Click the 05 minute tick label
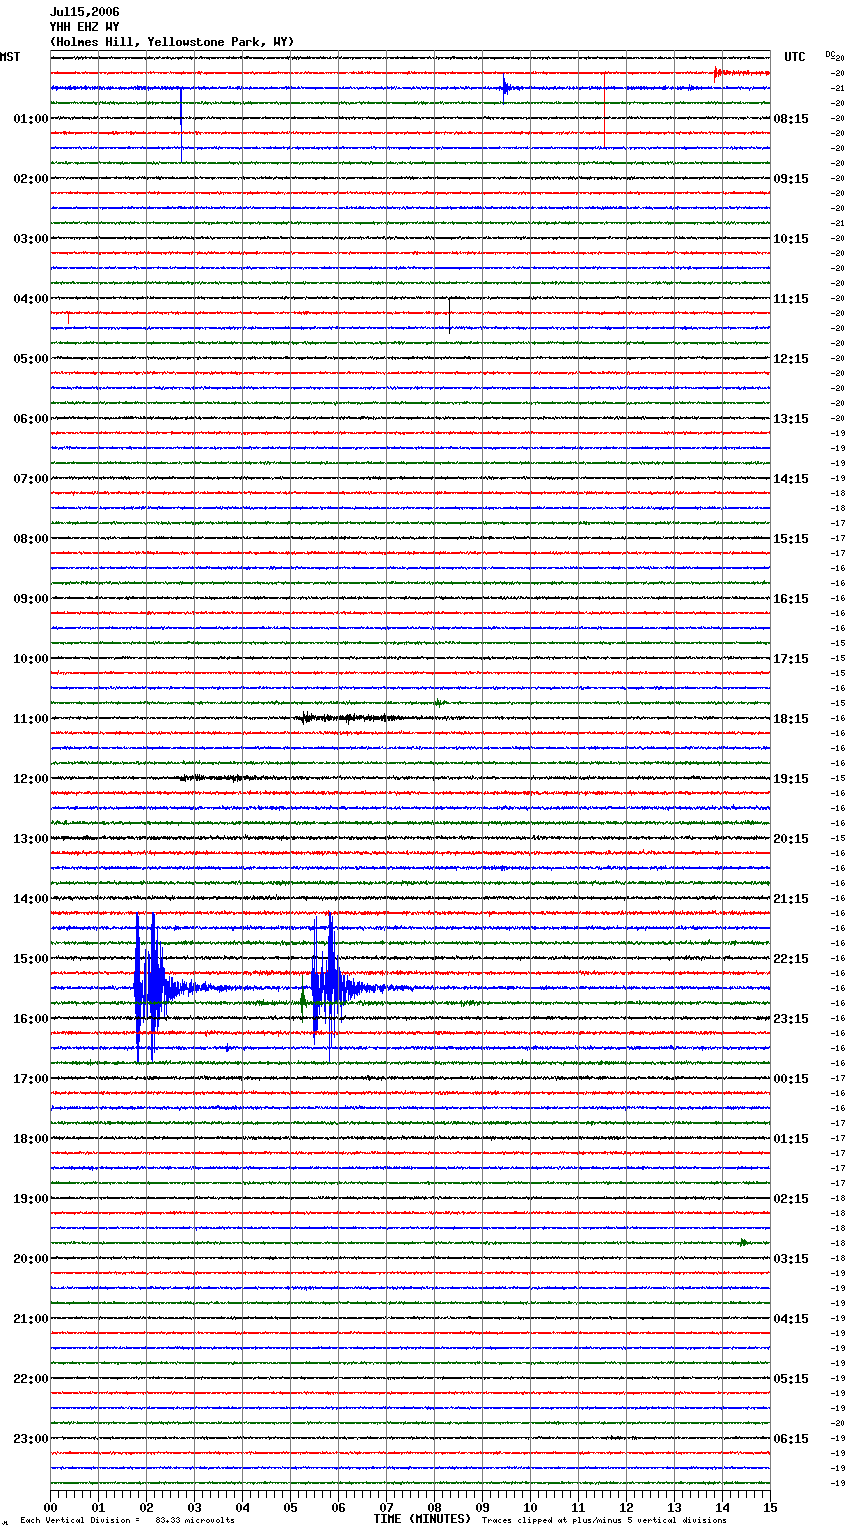 point(290,1507)
